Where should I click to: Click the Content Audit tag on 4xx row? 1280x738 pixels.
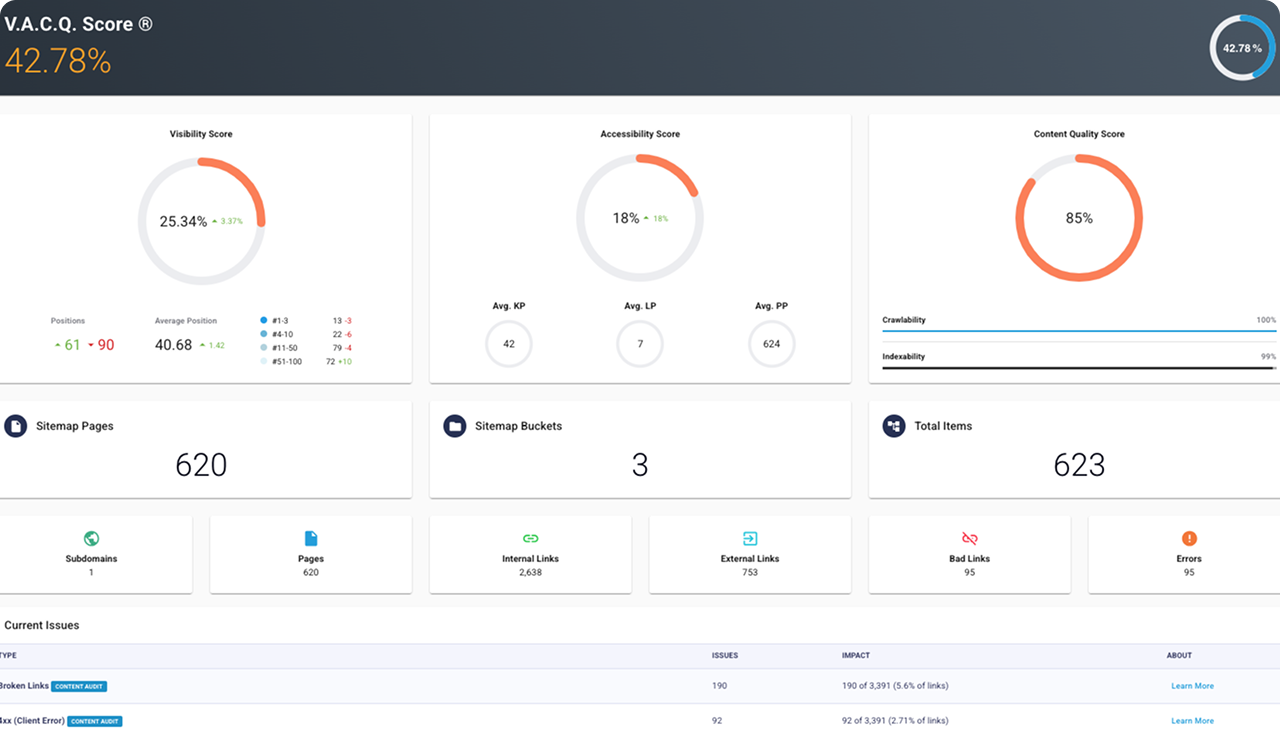click(x=96, y=721)
